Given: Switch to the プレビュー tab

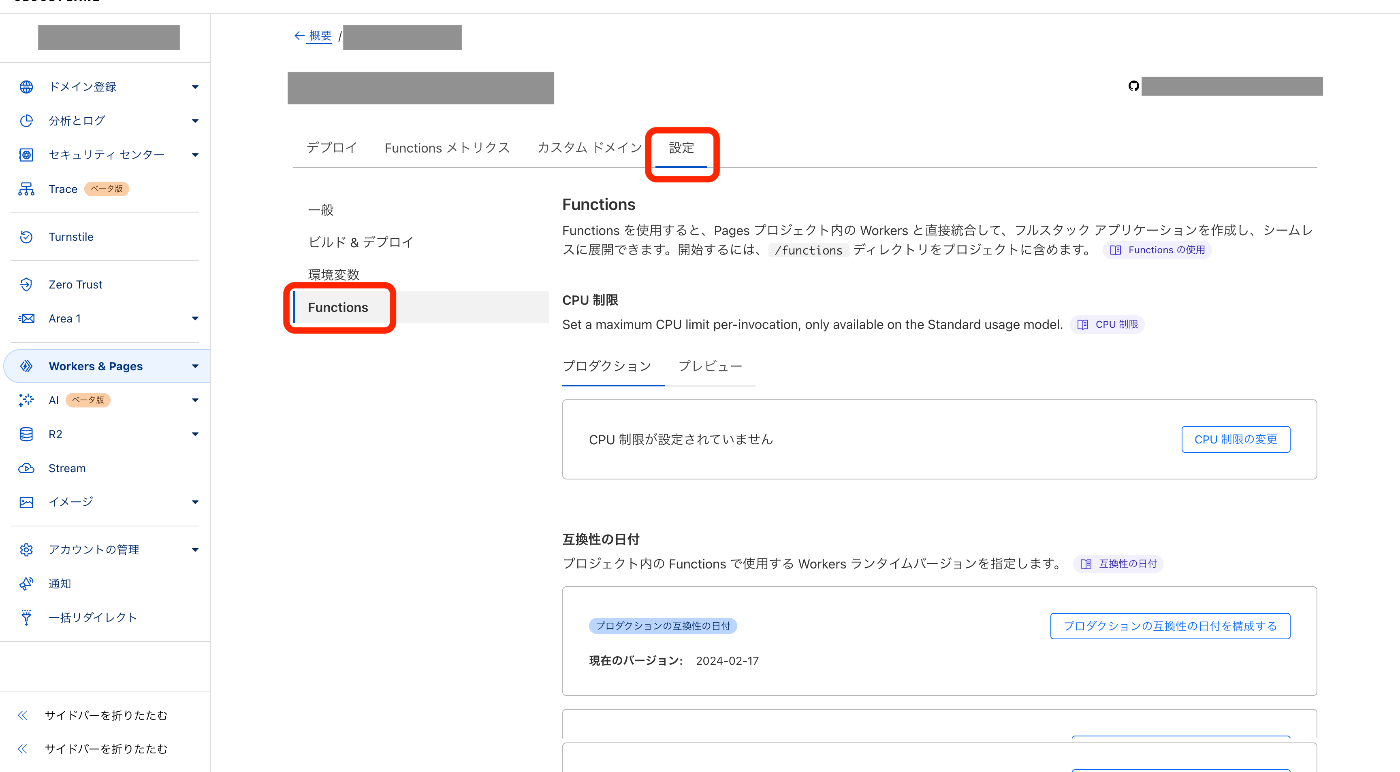Looking at the screenshot, I should pyautogui.click(x=710, y=367).
